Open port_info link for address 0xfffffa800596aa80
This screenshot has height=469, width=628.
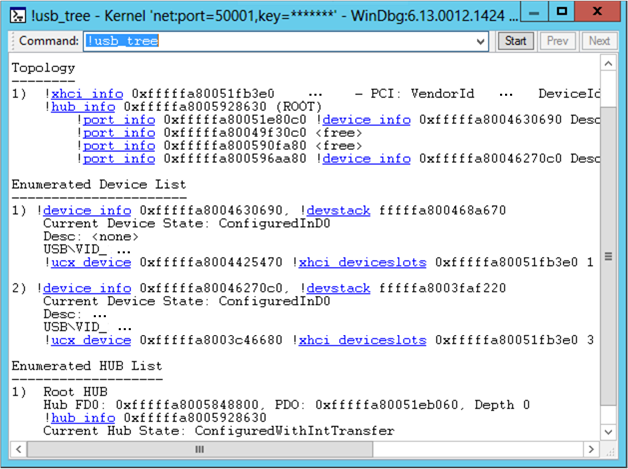pos(119,159)
